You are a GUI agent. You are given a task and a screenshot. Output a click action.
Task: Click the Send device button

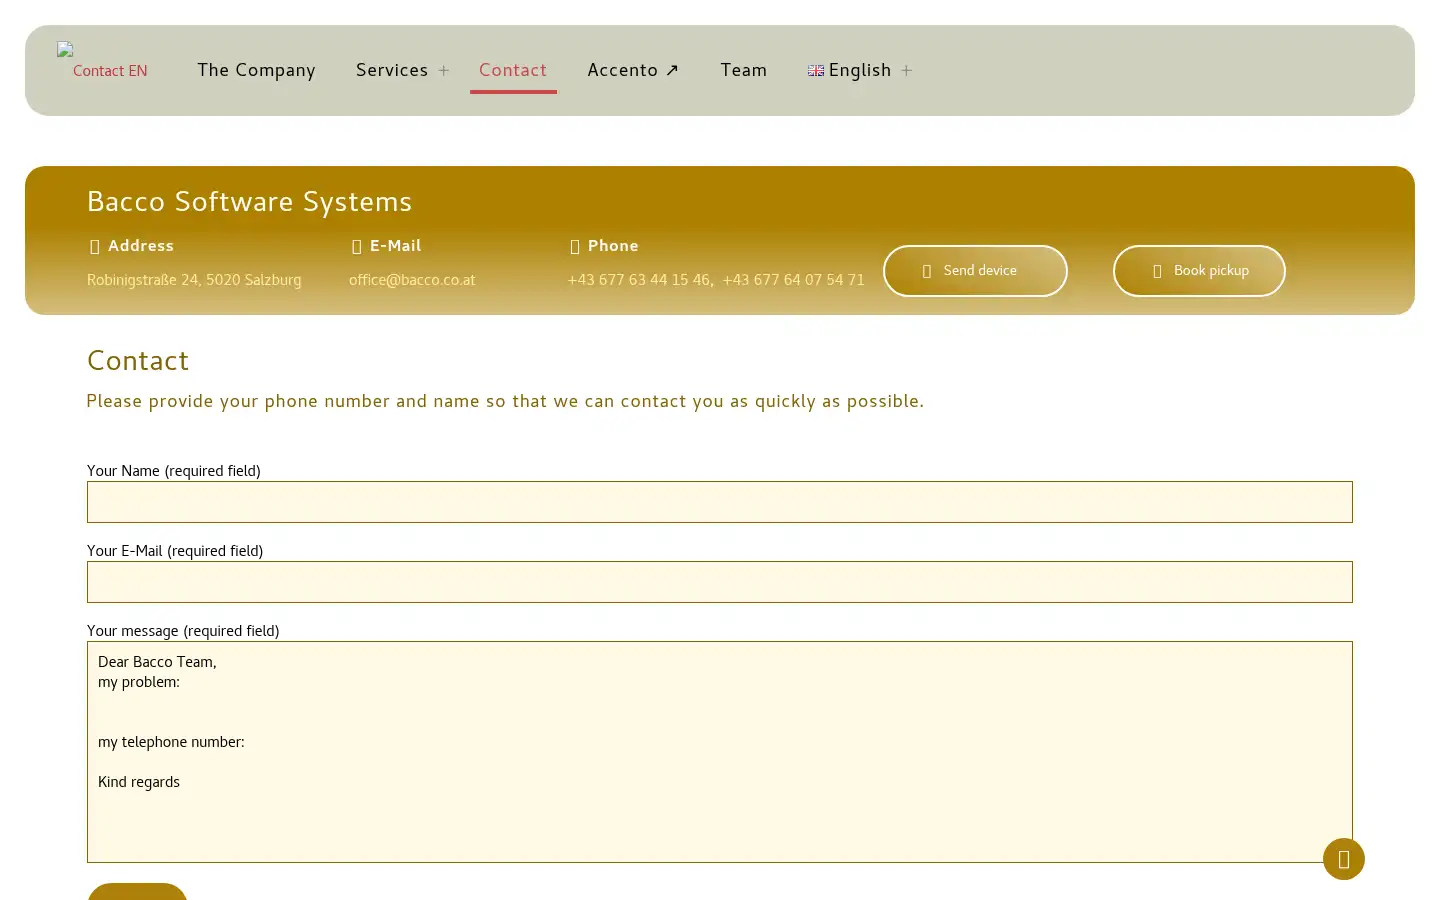click(x=975, y=271)
